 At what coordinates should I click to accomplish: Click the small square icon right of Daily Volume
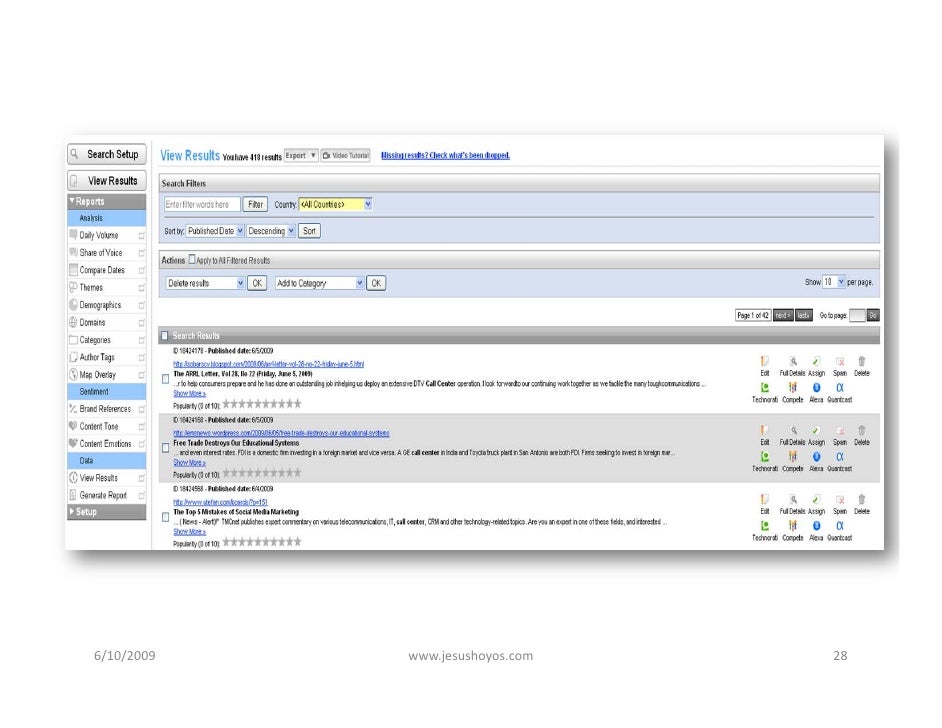point(141,235)
